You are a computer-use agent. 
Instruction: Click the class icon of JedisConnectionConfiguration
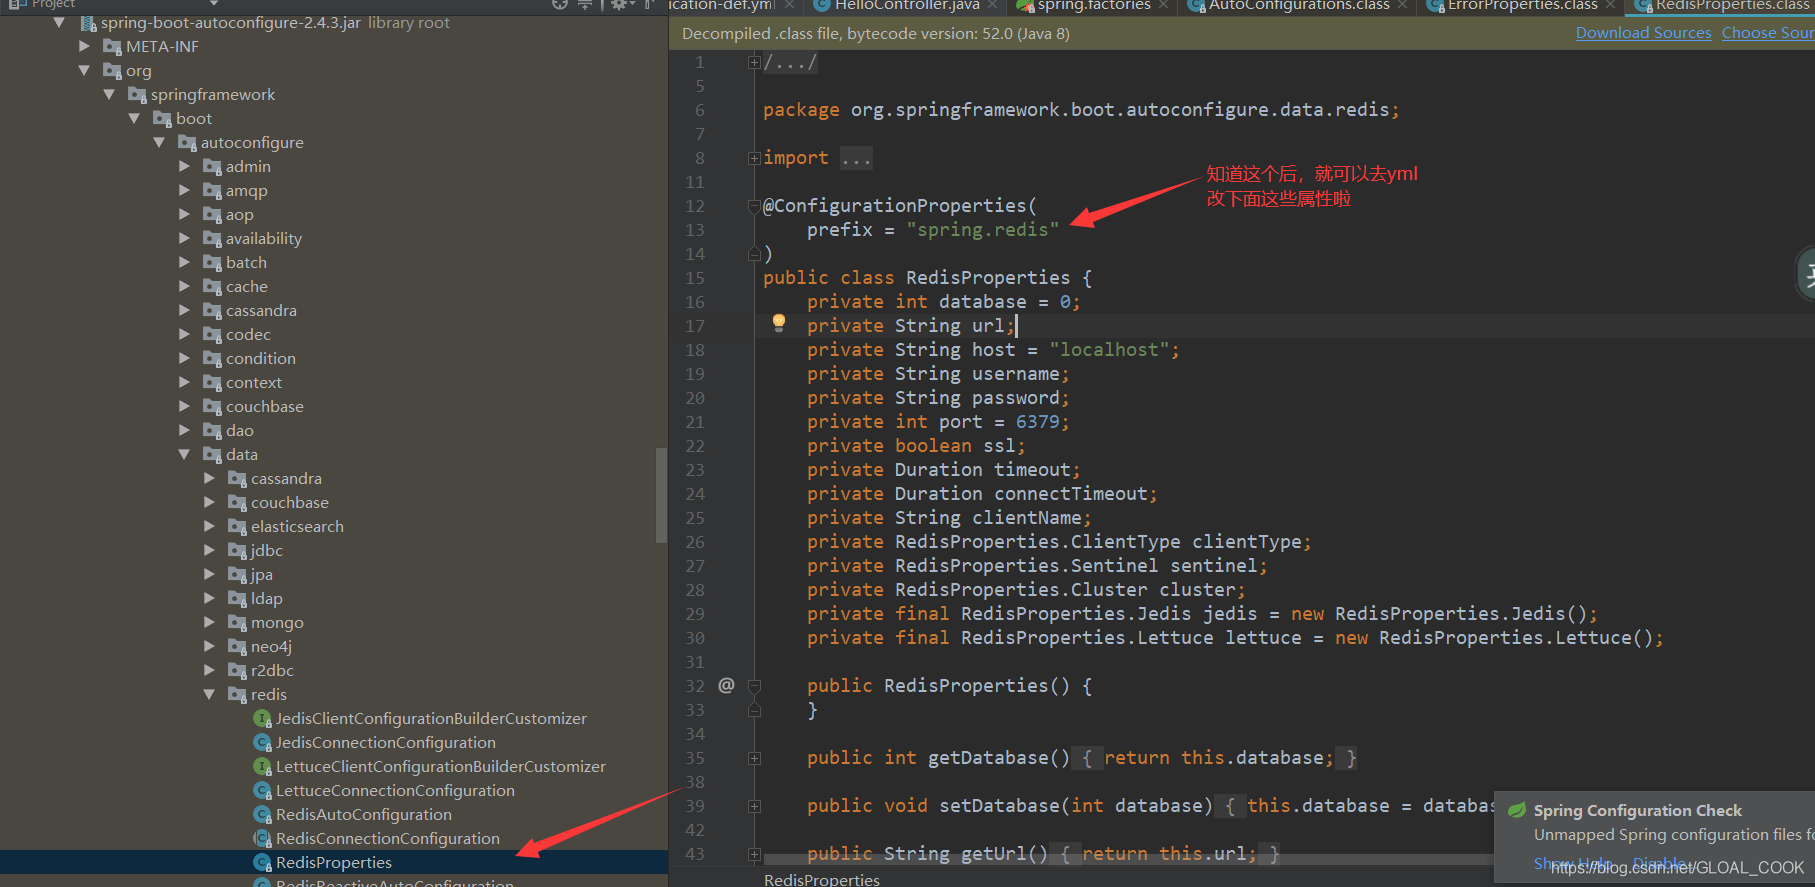263,742
